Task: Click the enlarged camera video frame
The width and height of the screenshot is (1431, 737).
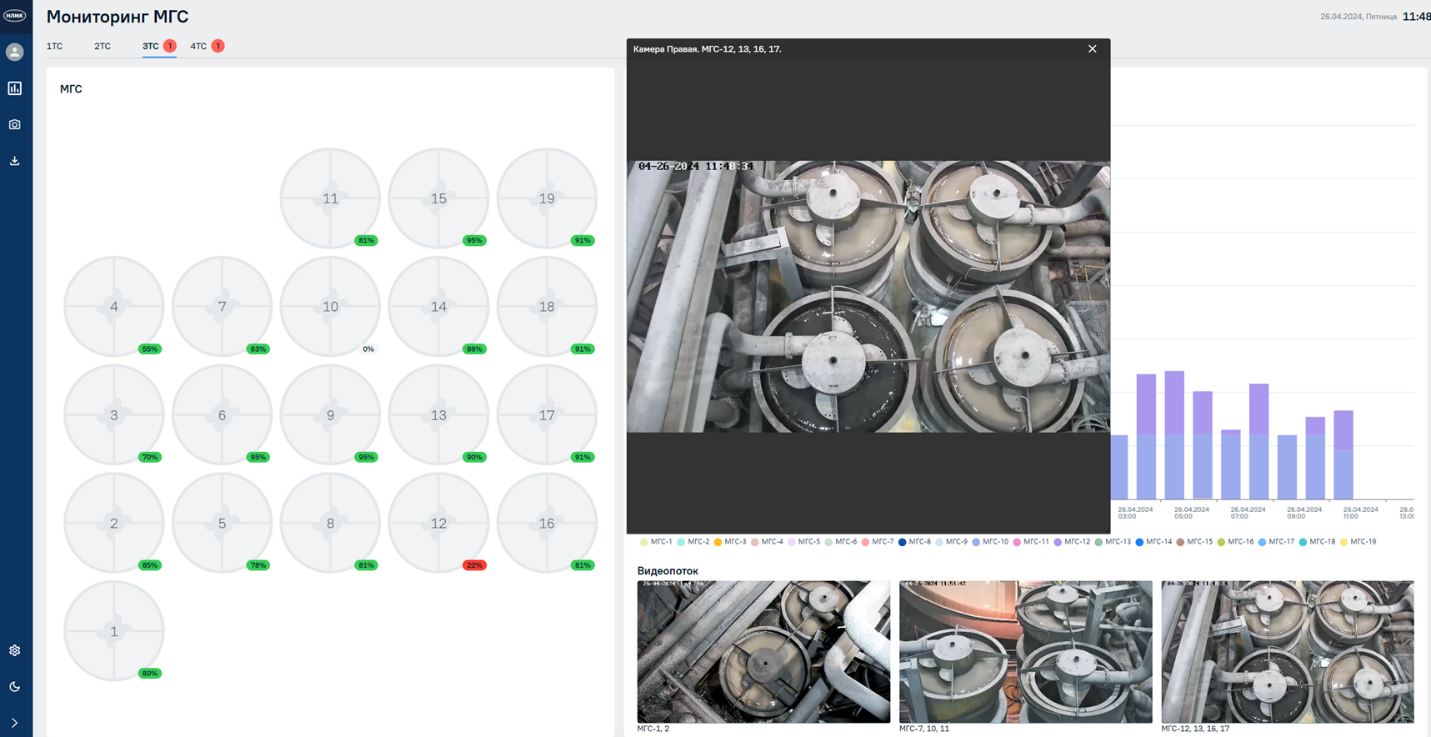Action: click(868, 296)
